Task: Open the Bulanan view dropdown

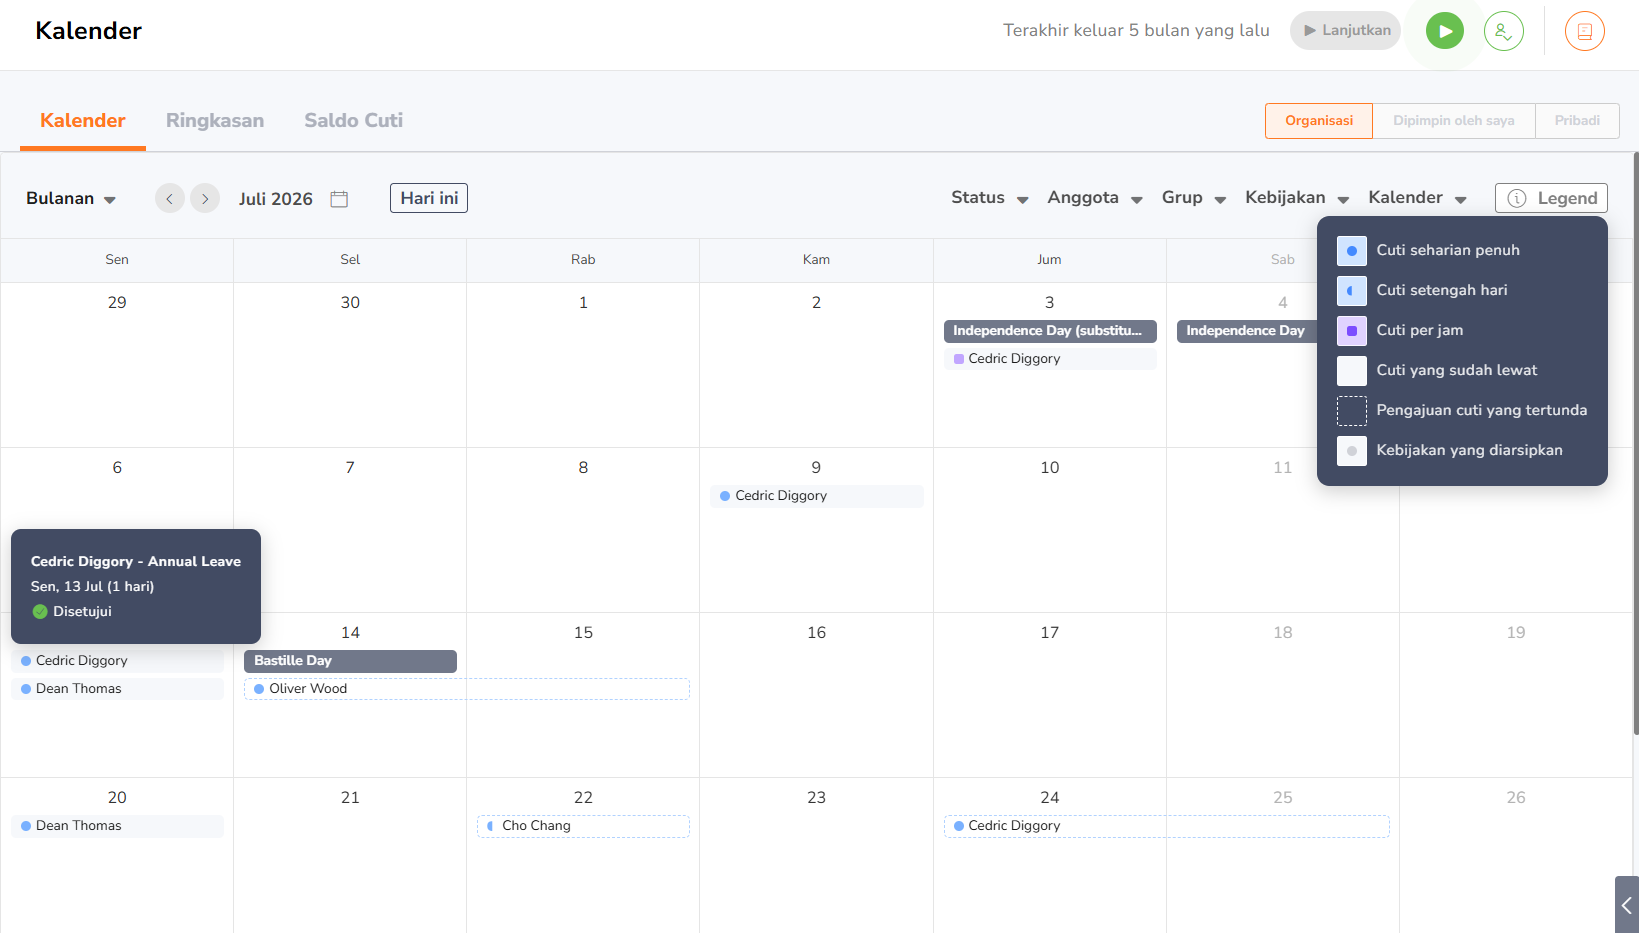Action: (71, 198)
